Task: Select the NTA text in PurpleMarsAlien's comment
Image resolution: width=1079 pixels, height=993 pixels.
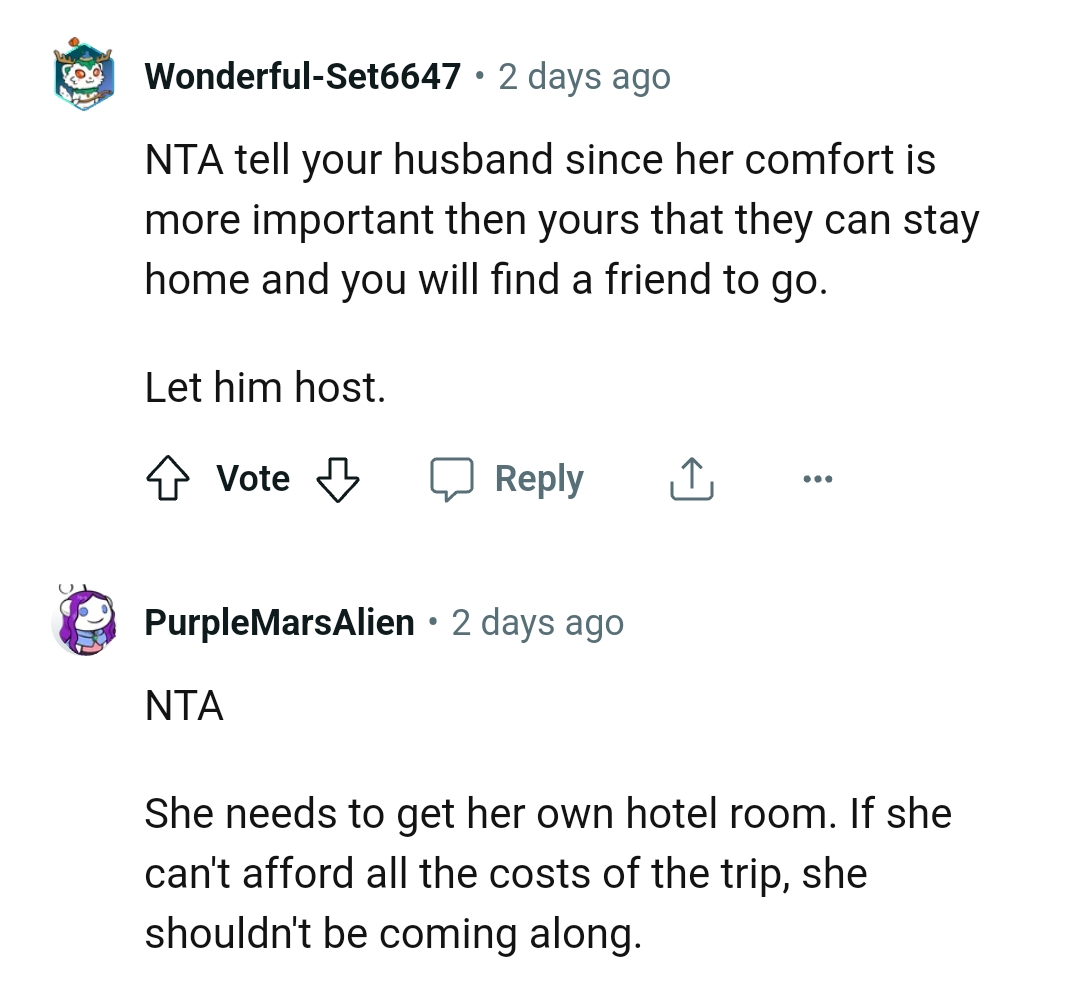Action: coord(183,706)
